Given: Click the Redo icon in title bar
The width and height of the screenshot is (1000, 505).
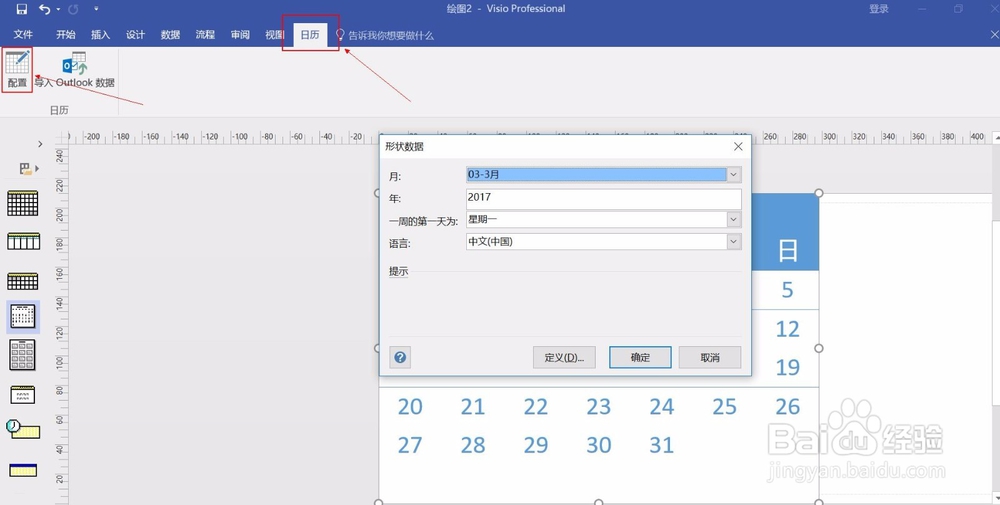Looking at the screenshot, I should (x=73, y=9).
